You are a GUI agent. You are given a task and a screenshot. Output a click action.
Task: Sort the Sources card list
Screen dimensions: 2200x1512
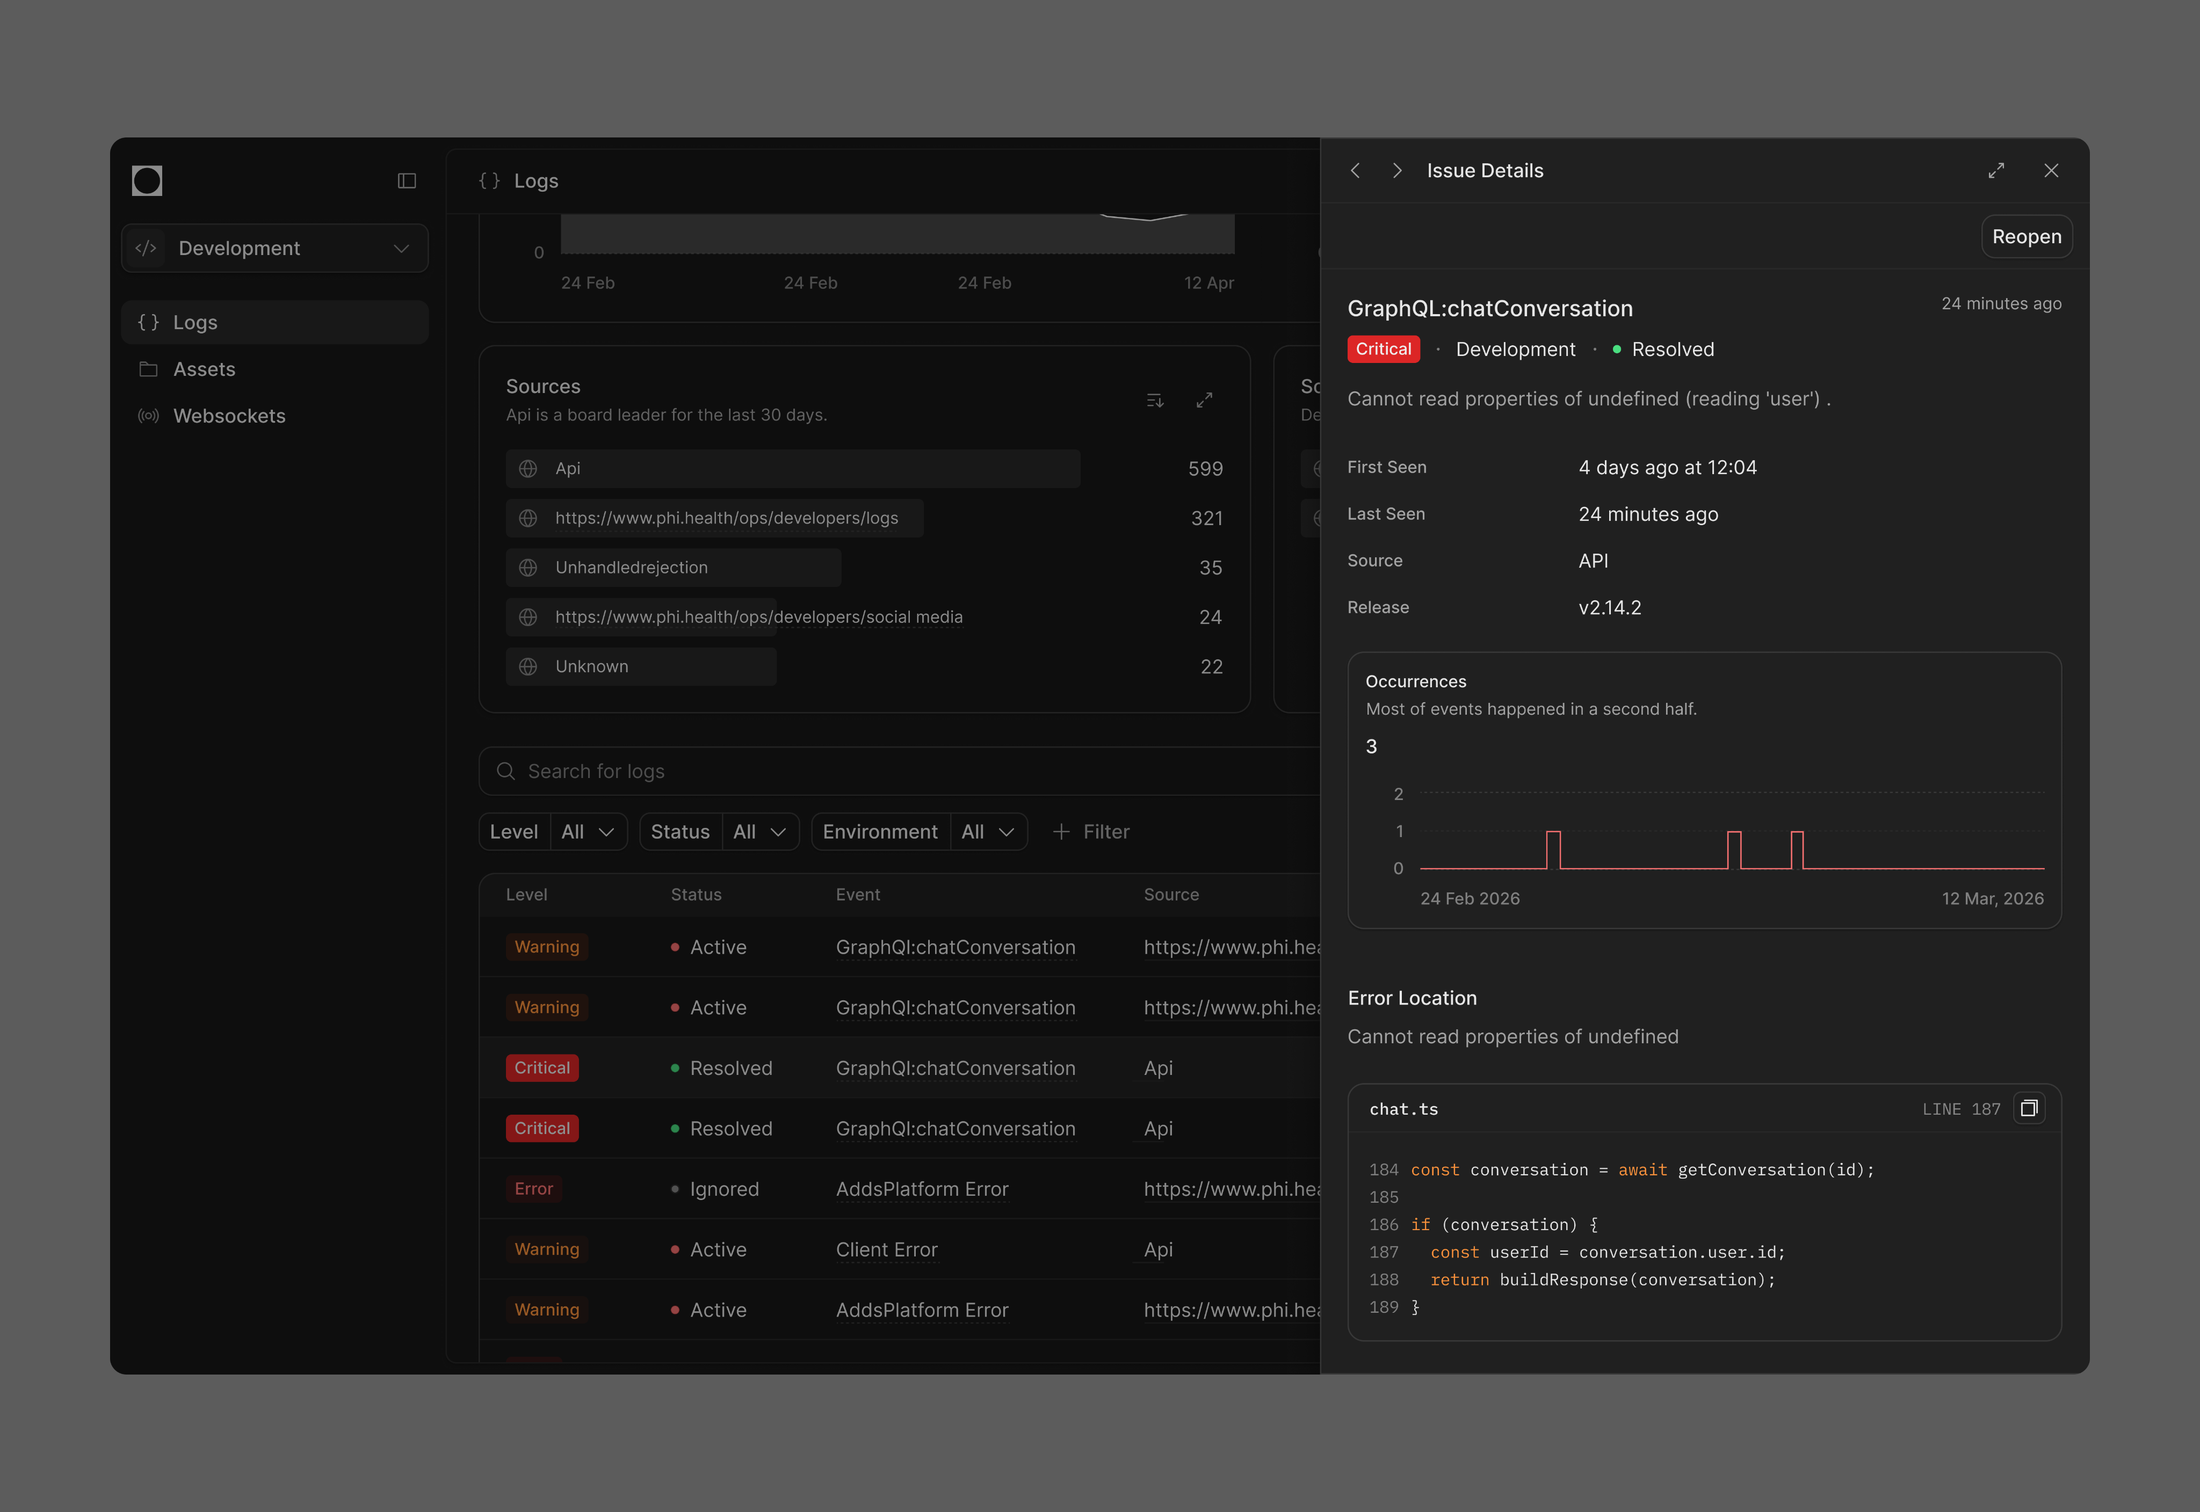(1155, 401)
